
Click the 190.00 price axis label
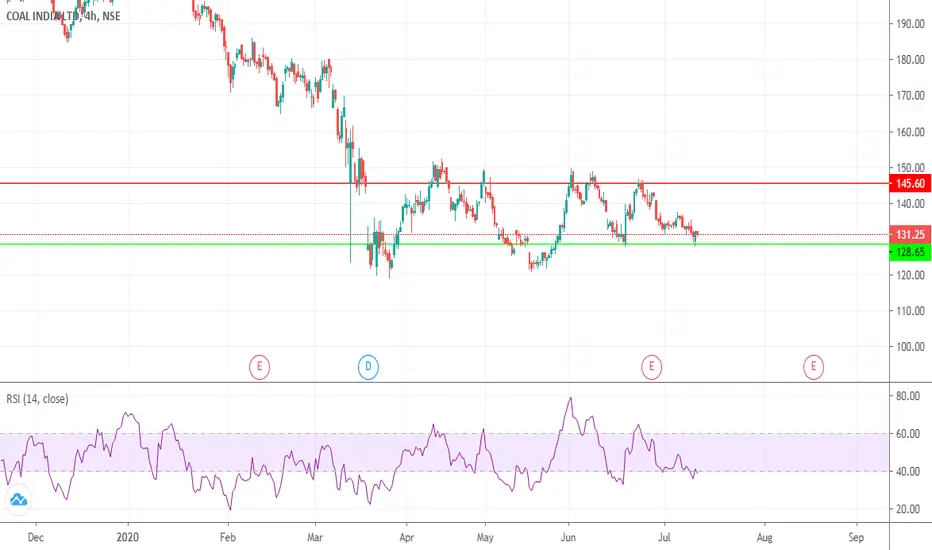pos(910,24)
